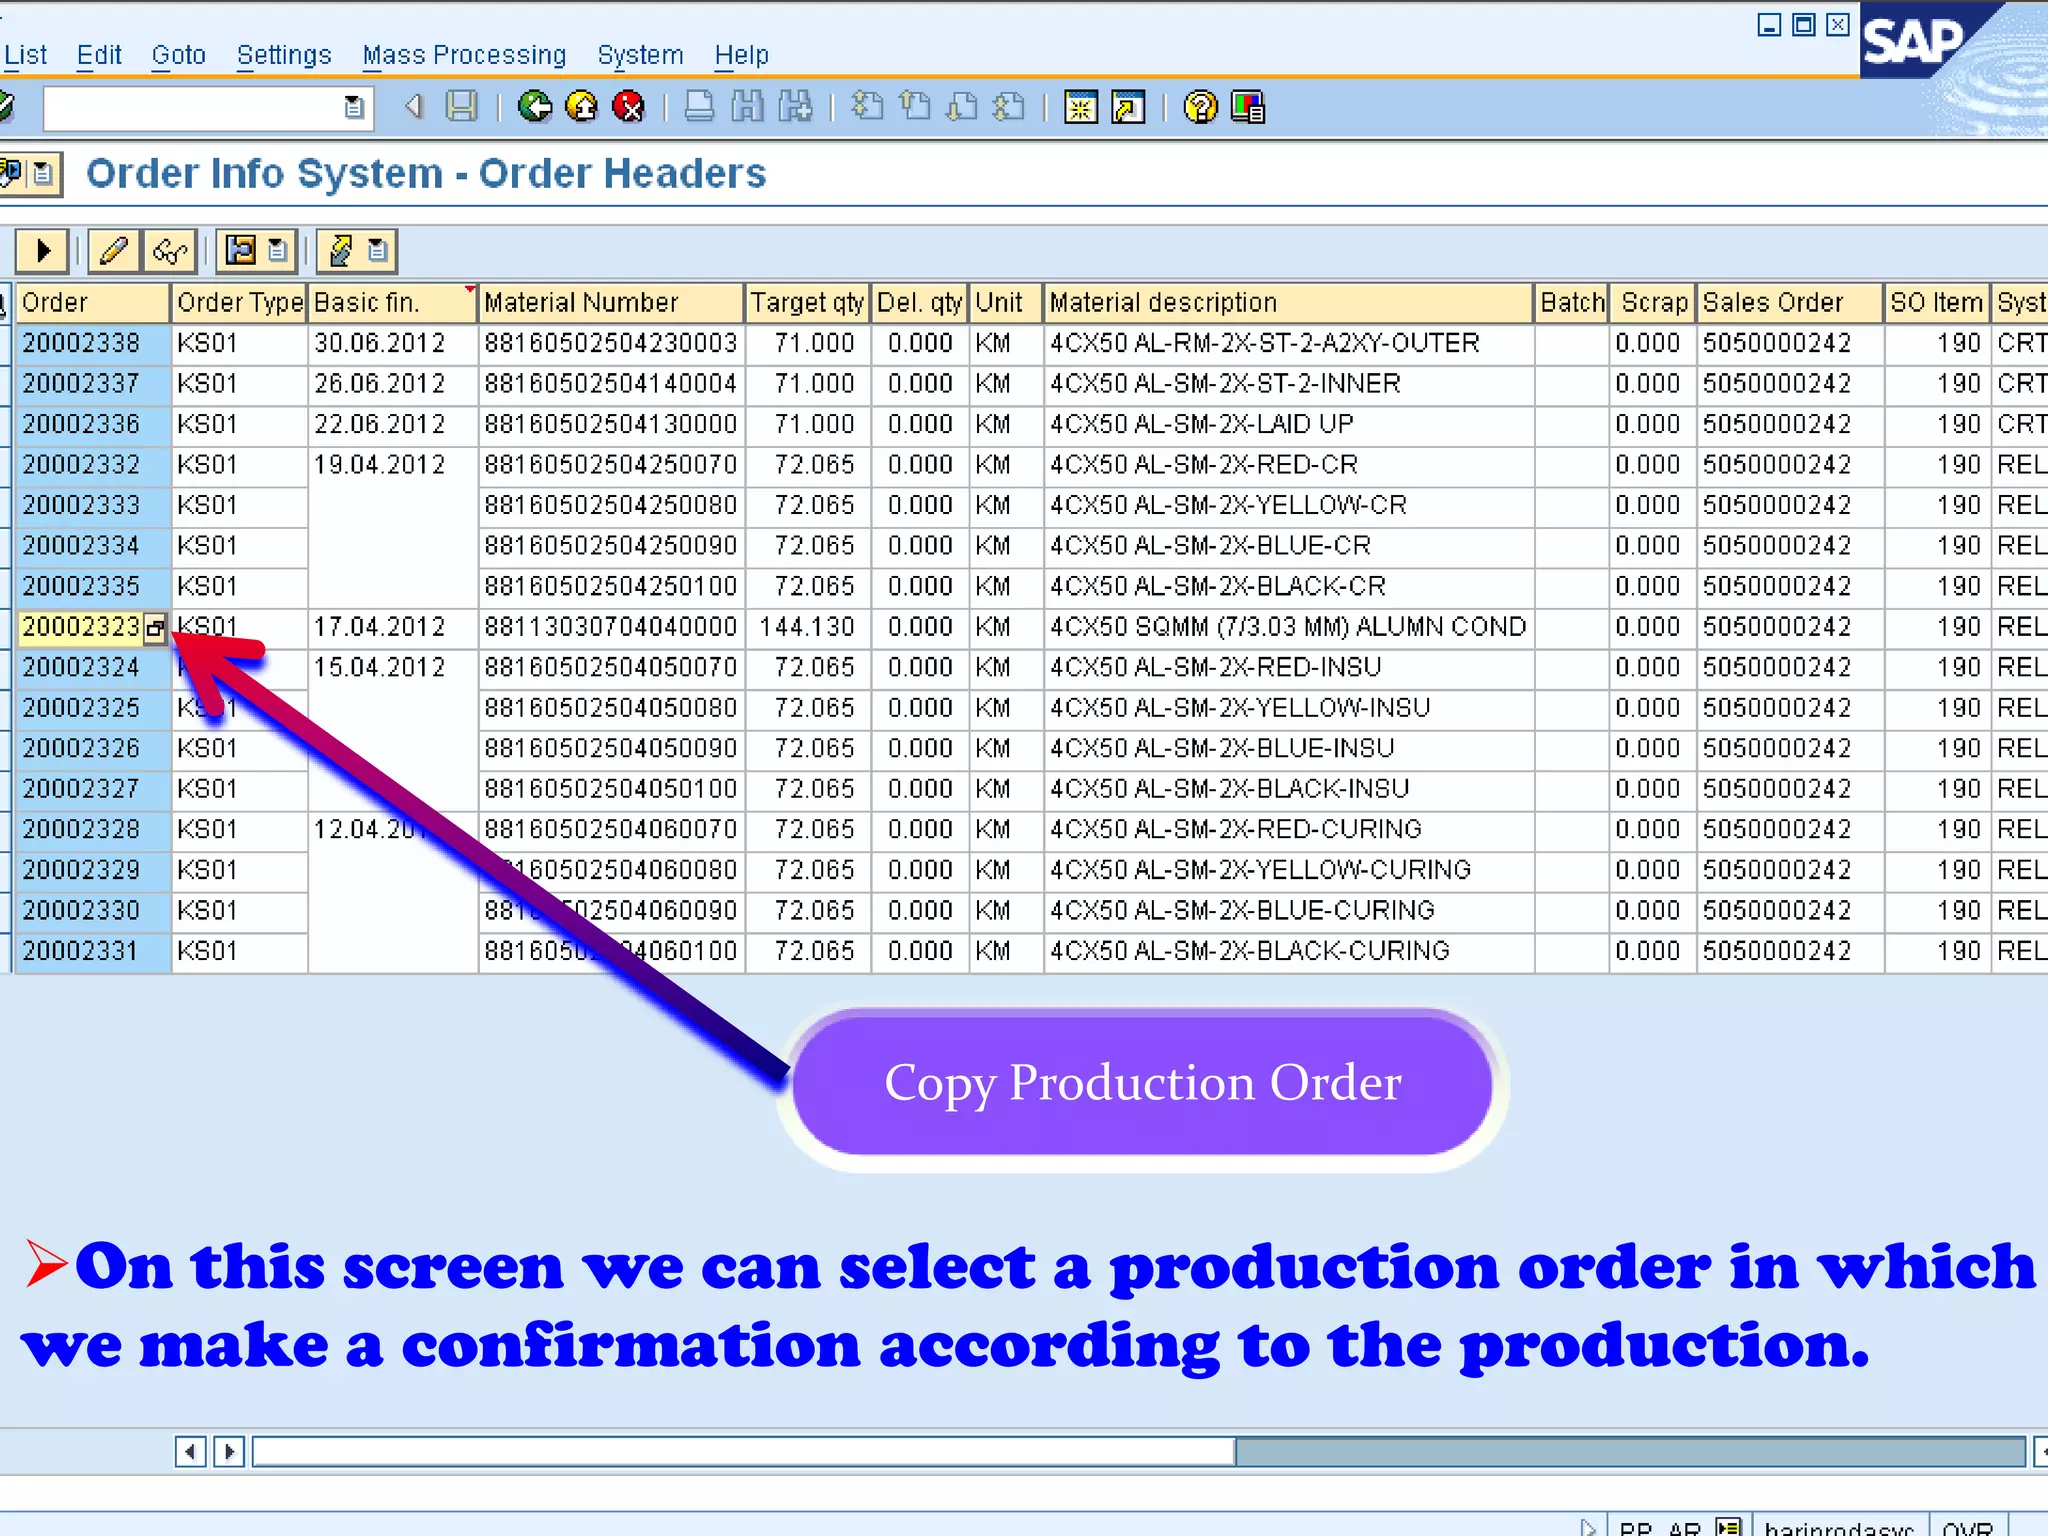
Task: Click target qty 144.130 cell
Action: coord(807,627)
